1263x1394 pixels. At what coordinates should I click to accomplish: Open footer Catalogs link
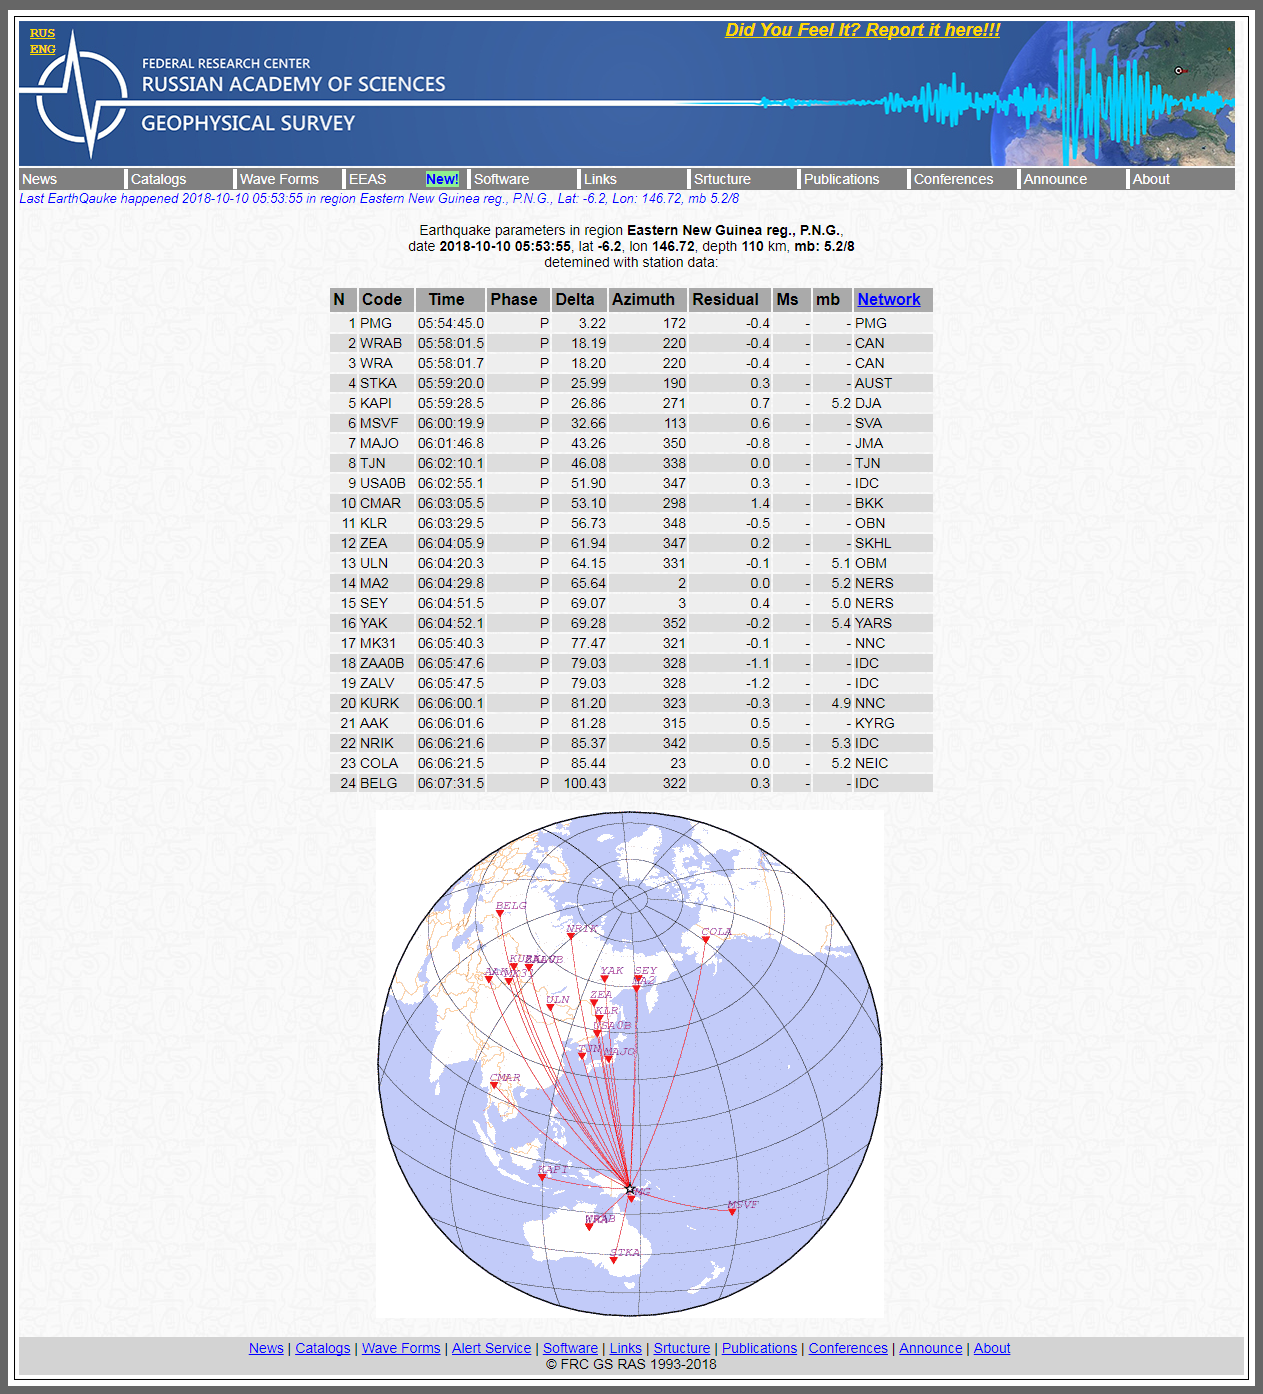(323, 1348)
